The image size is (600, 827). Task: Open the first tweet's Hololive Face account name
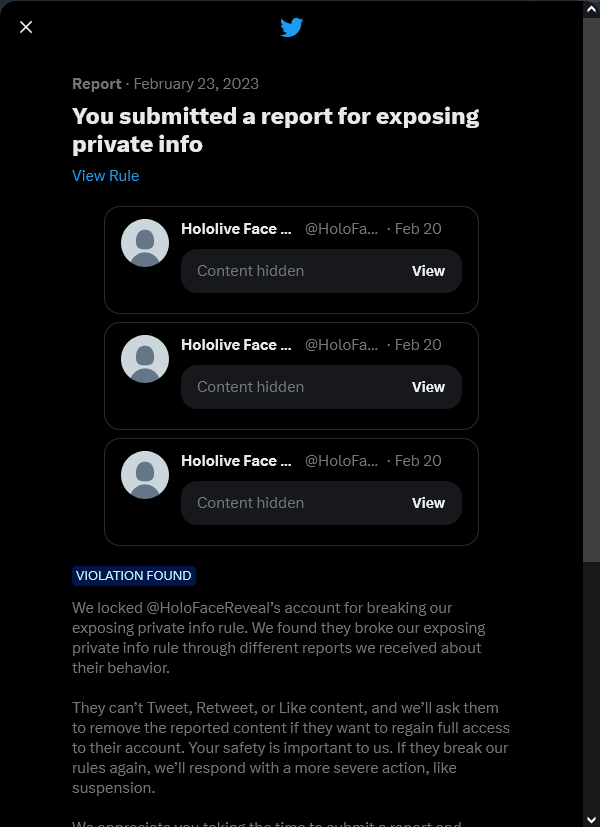click(236, 229)
